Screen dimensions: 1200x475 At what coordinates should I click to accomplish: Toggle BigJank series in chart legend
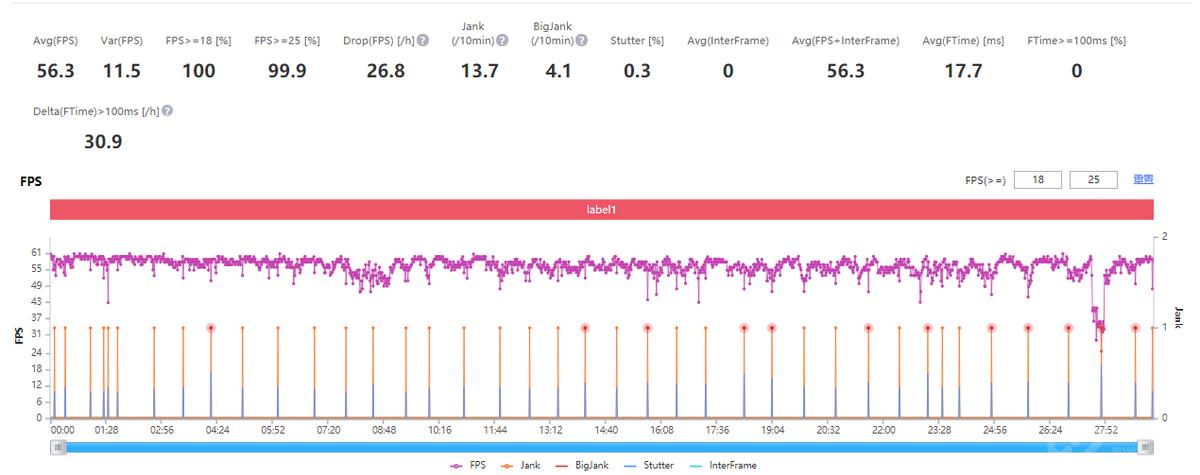[x=584, y=465]
